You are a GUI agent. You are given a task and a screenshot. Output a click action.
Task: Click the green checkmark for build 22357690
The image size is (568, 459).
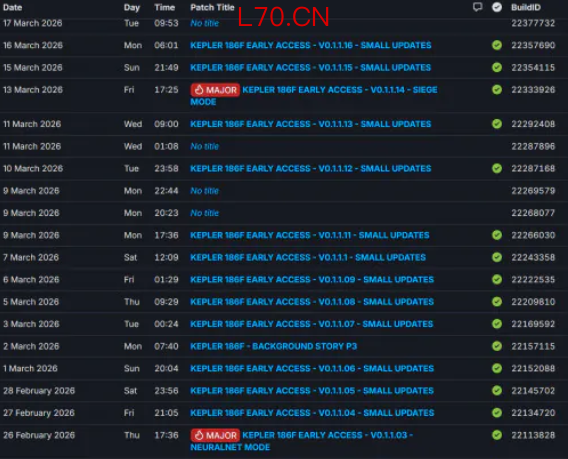pyautogui.click(x=497, y=45)
